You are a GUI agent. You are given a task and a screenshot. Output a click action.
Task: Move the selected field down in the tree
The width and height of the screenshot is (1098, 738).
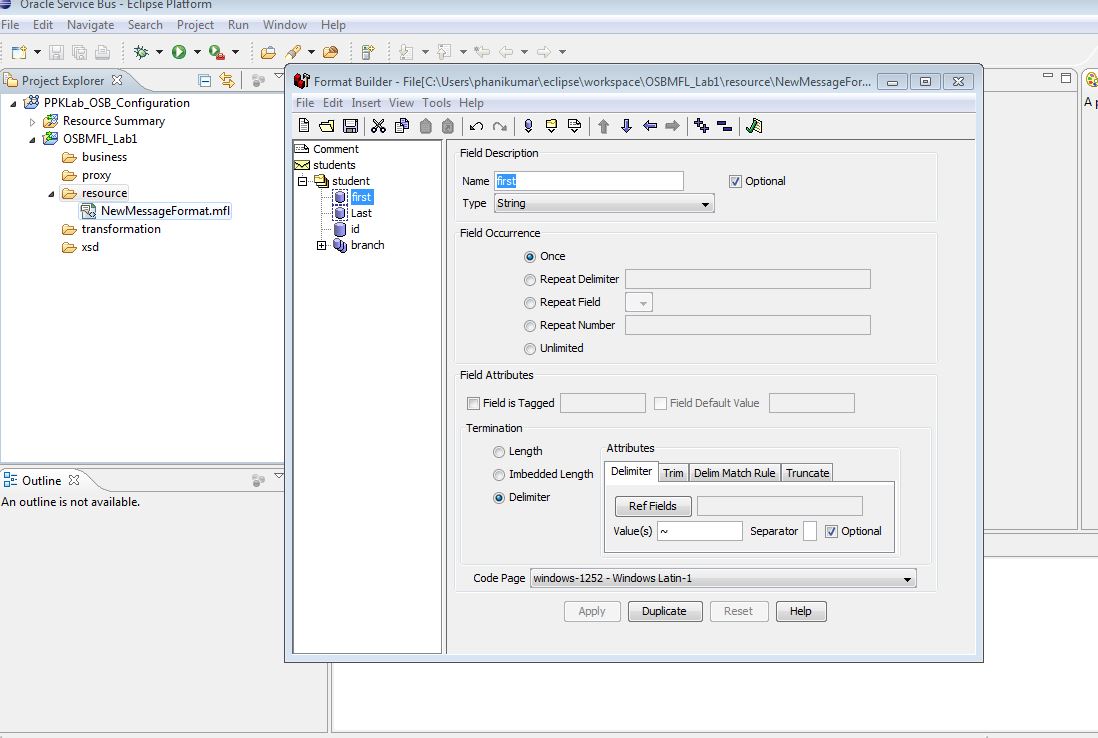click(x=626, y=125)
